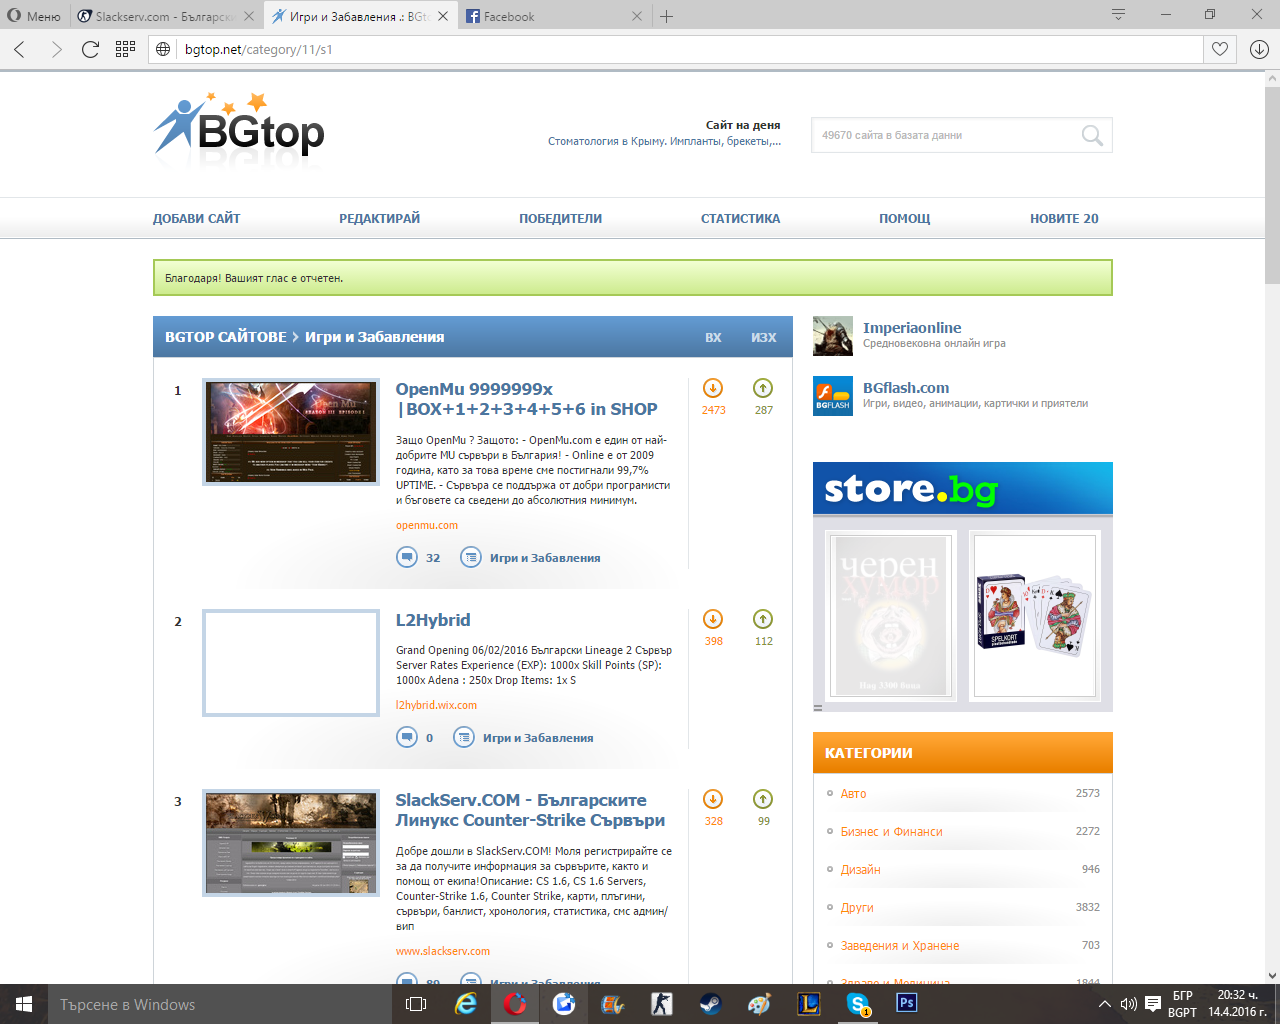Click the store.bg banner

(x=963, y=488)
